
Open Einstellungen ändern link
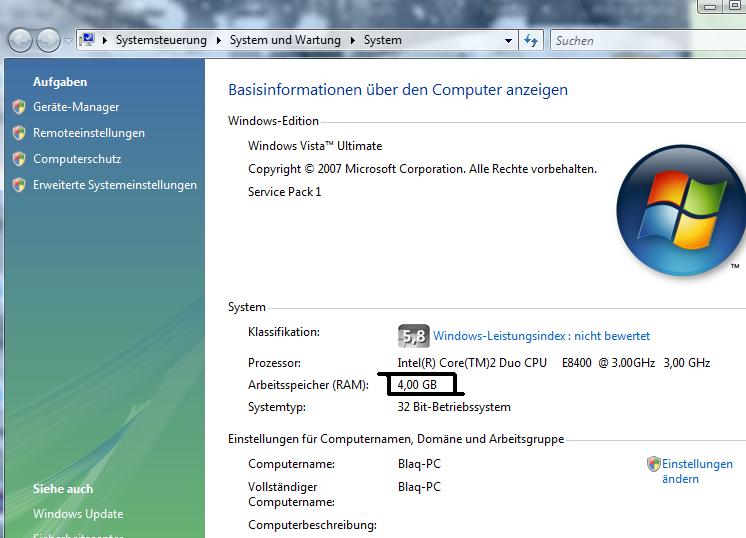pos(697,471)
